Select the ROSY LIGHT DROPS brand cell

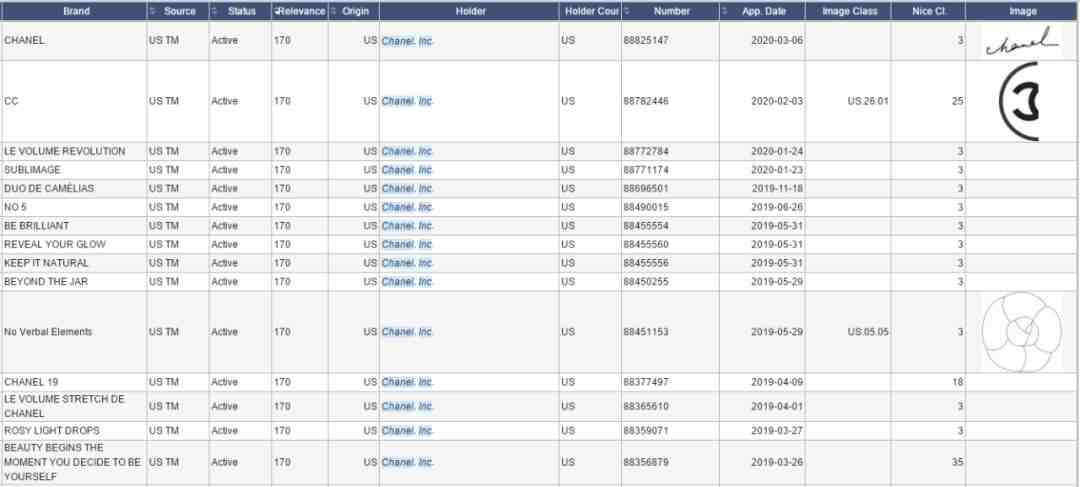point(74,431)
